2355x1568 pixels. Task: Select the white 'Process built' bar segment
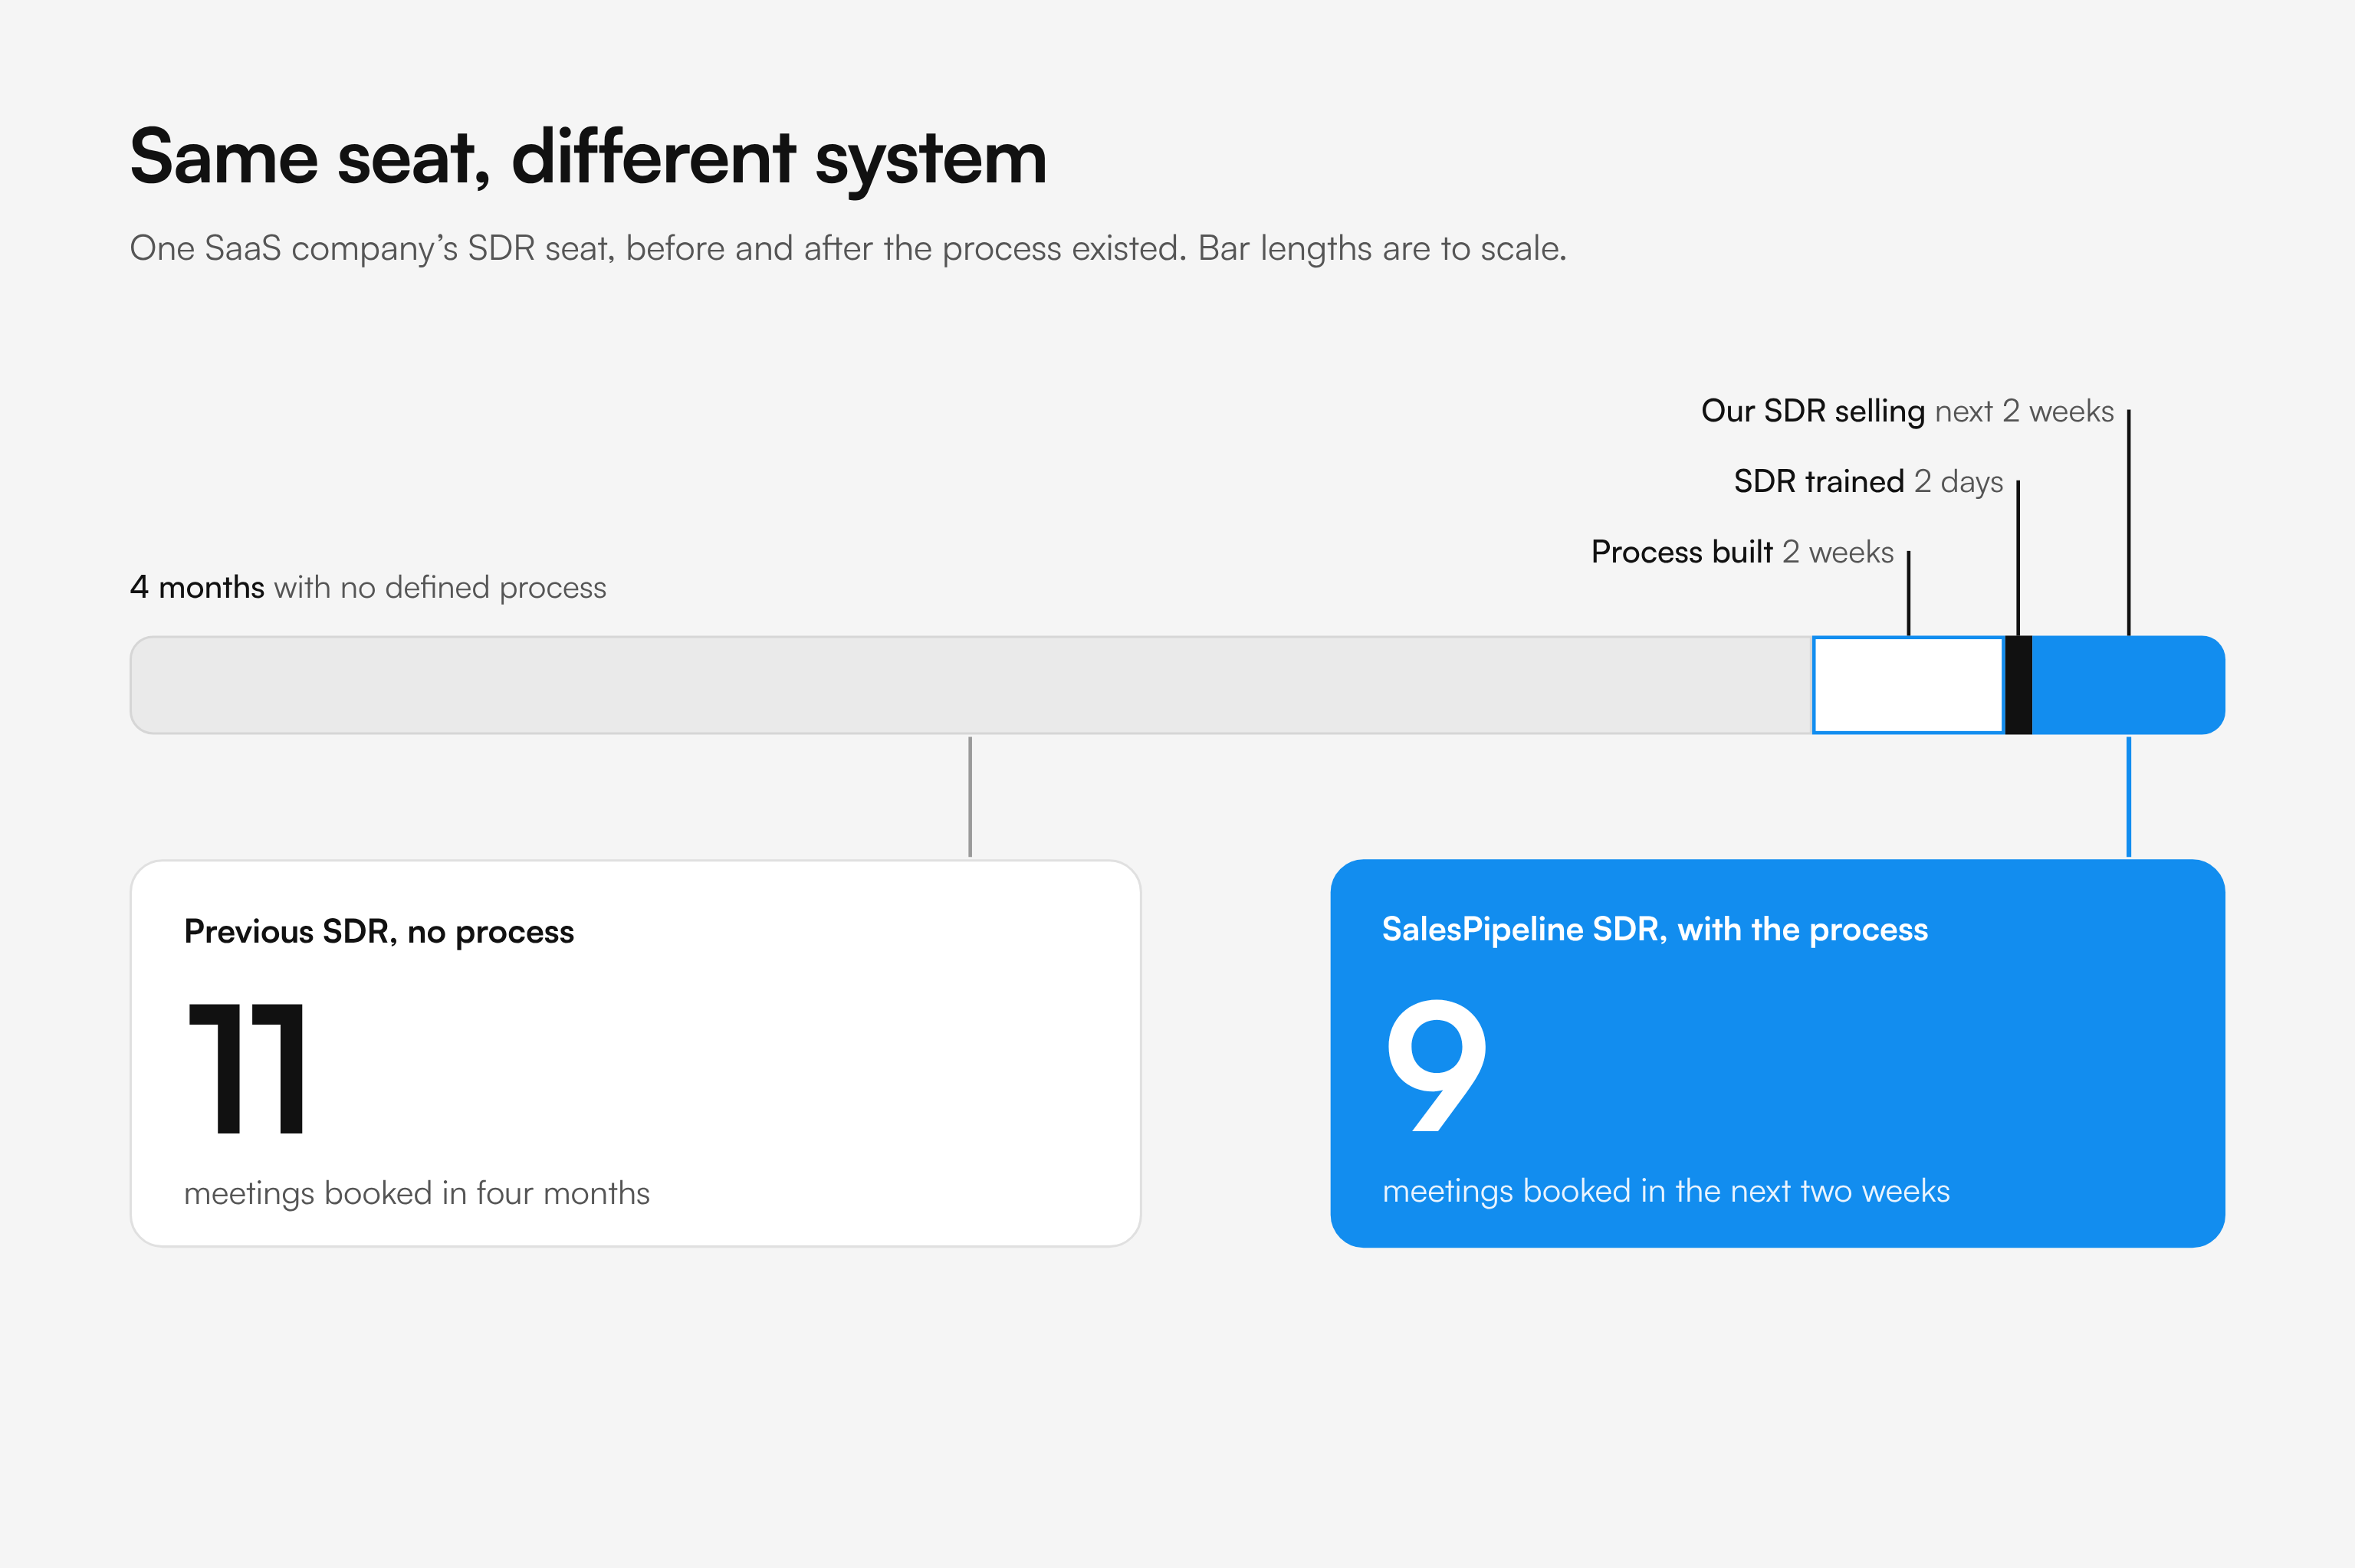coord(1908,685)
